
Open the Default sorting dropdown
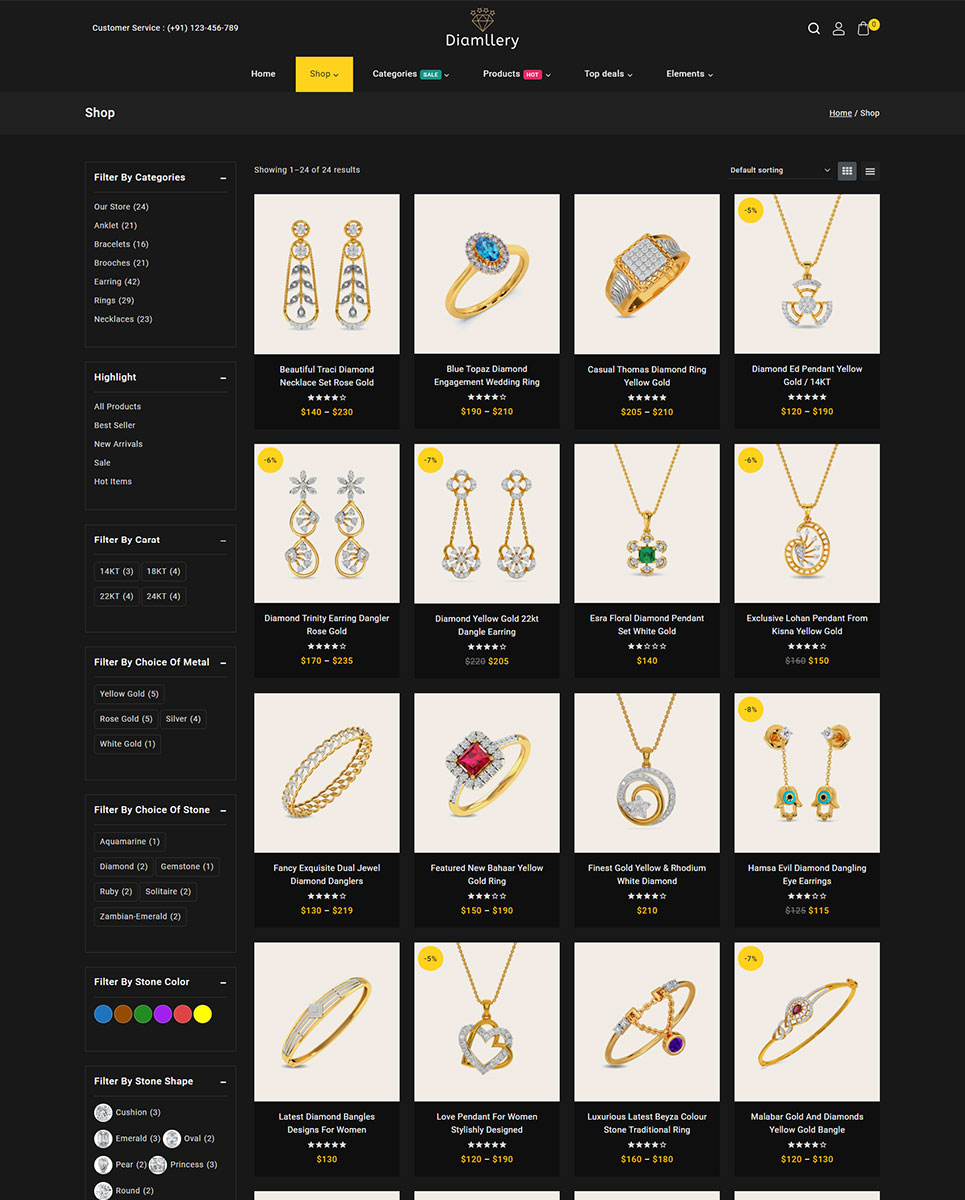(780, 170)
